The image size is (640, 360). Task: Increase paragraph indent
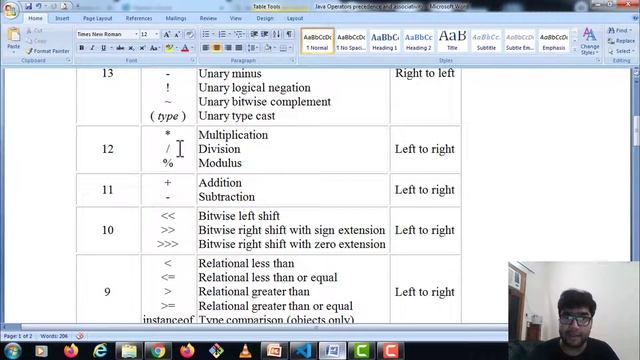(265, 34)
